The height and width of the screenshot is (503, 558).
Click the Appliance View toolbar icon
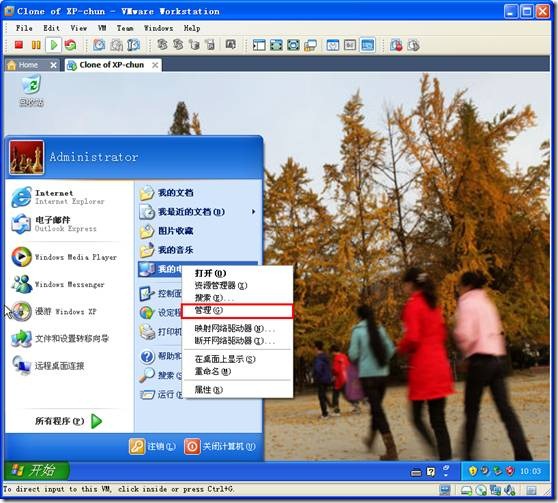[350, 45]
